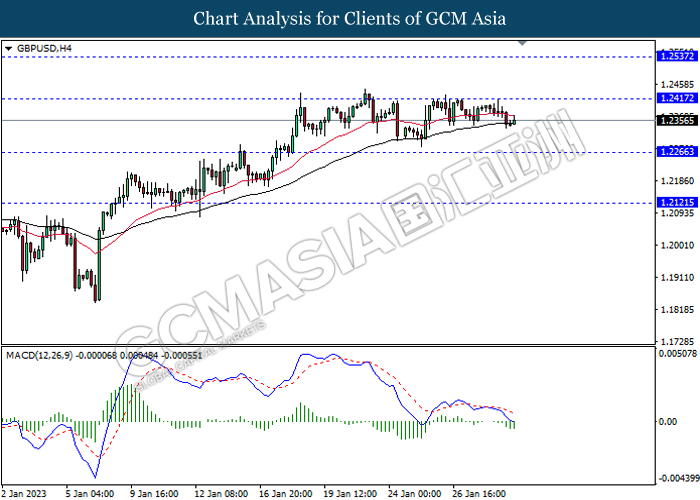Select the 1.21860 price axis value
700x500 pixels.
pyautogui.click(x=677, y=181)
